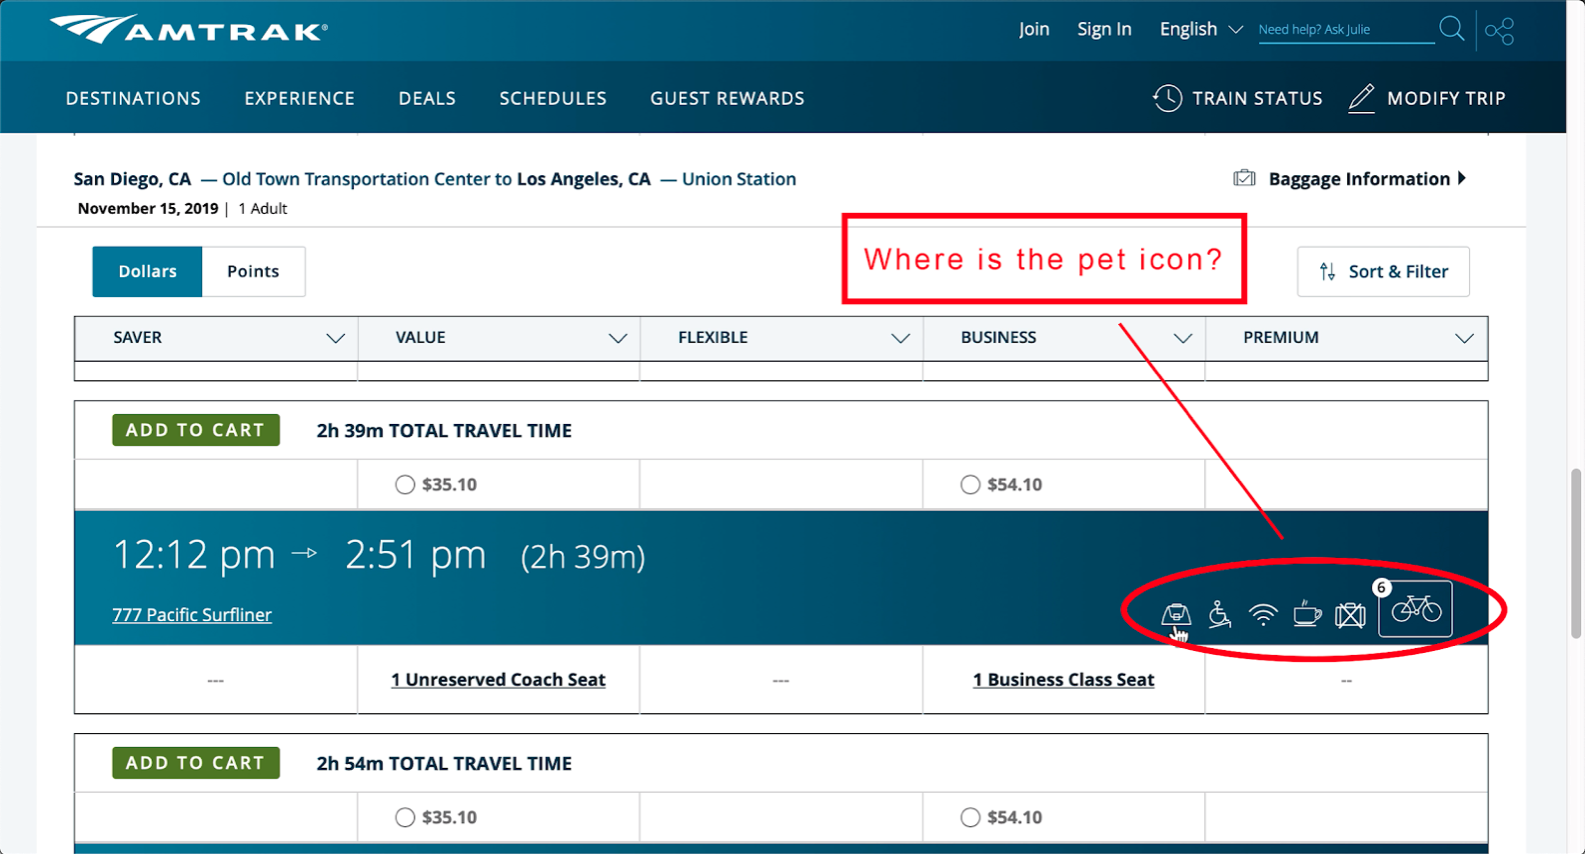This screenshot has width=1585, height=854.
Task: Click the Train Status text
Action: 1257,98
